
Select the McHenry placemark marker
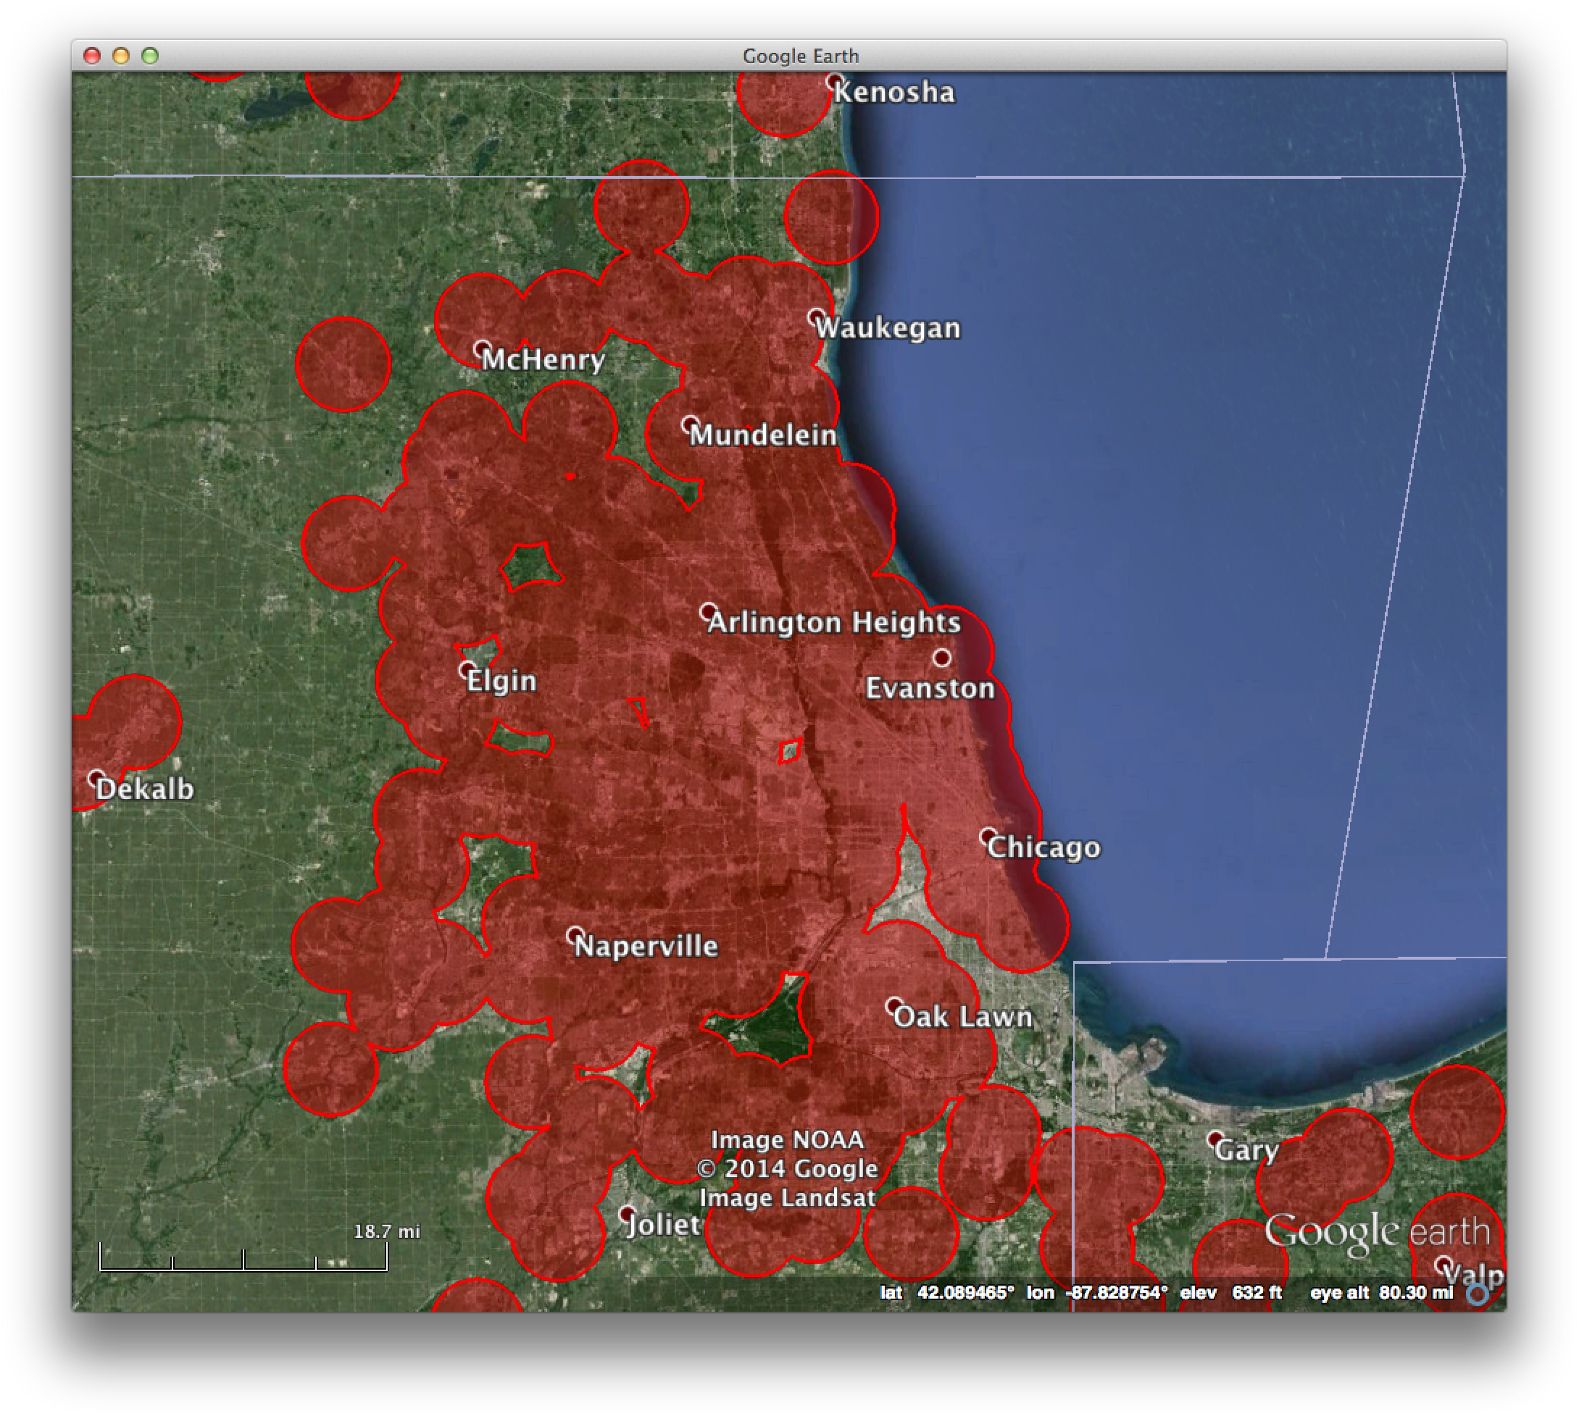tap(482, 349)
